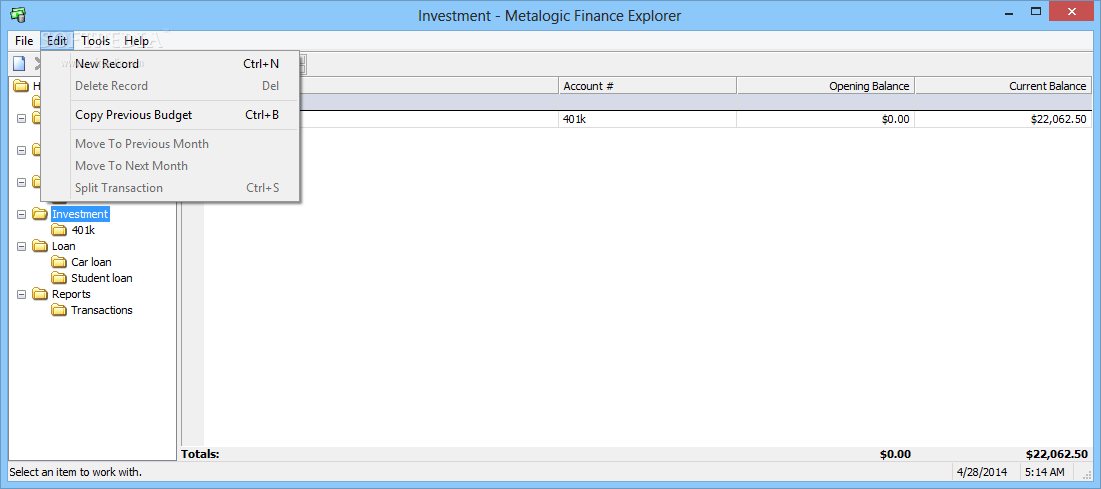Choose New Record from Edit menu
1101x489 pixels.
tap(171, 64)
